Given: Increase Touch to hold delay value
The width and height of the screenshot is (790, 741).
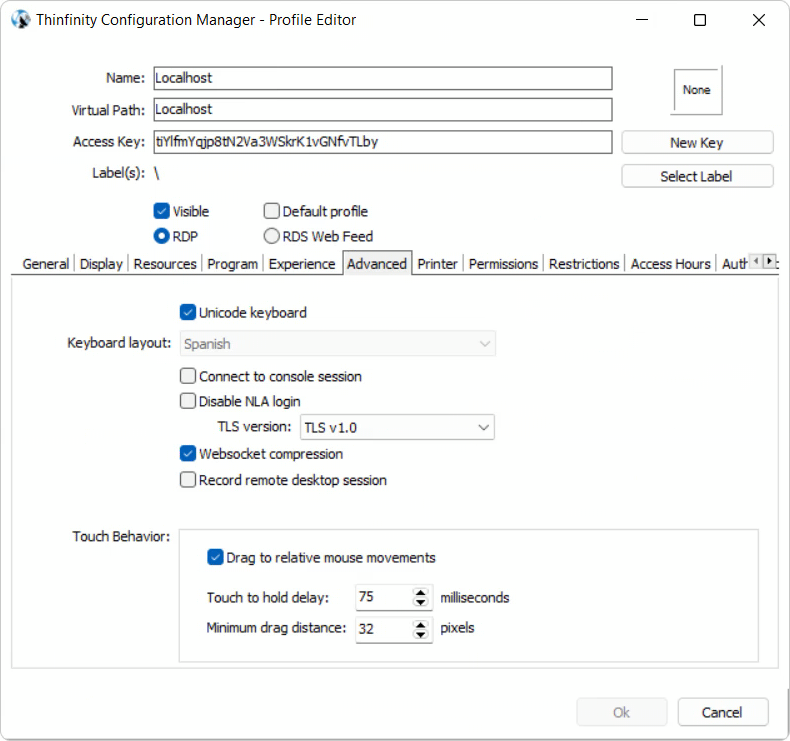Looking at the screenshot, I should 420,592.
